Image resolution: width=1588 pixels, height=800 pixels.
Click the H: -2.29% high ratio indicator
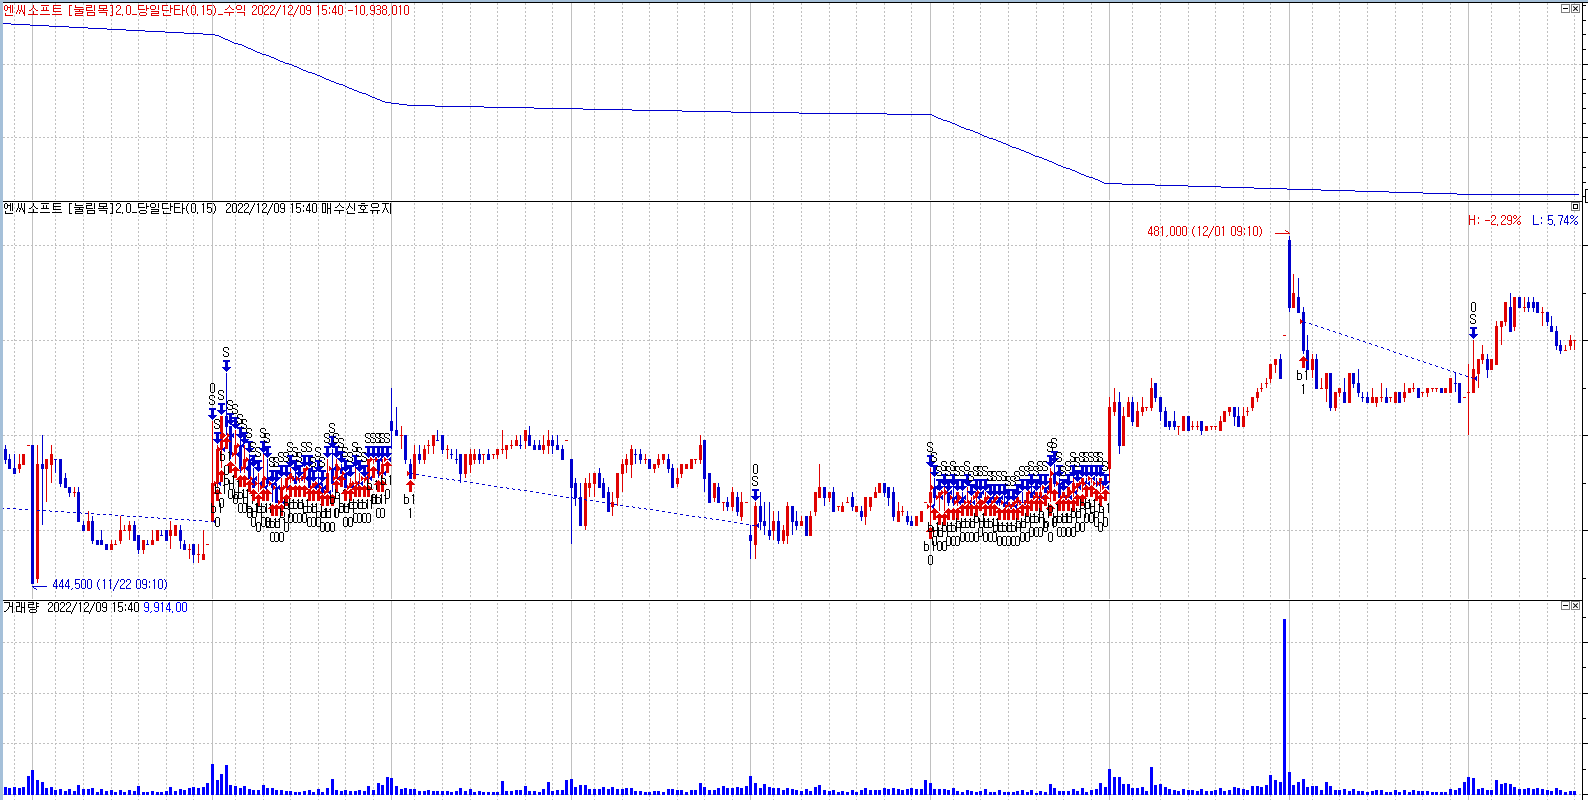point(1494,220)
